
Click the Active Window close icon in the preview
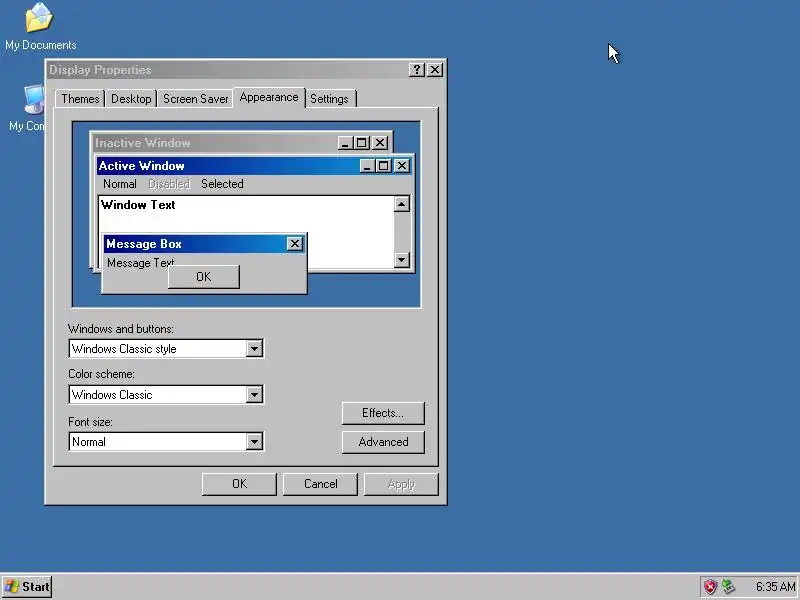click(402, 166)
